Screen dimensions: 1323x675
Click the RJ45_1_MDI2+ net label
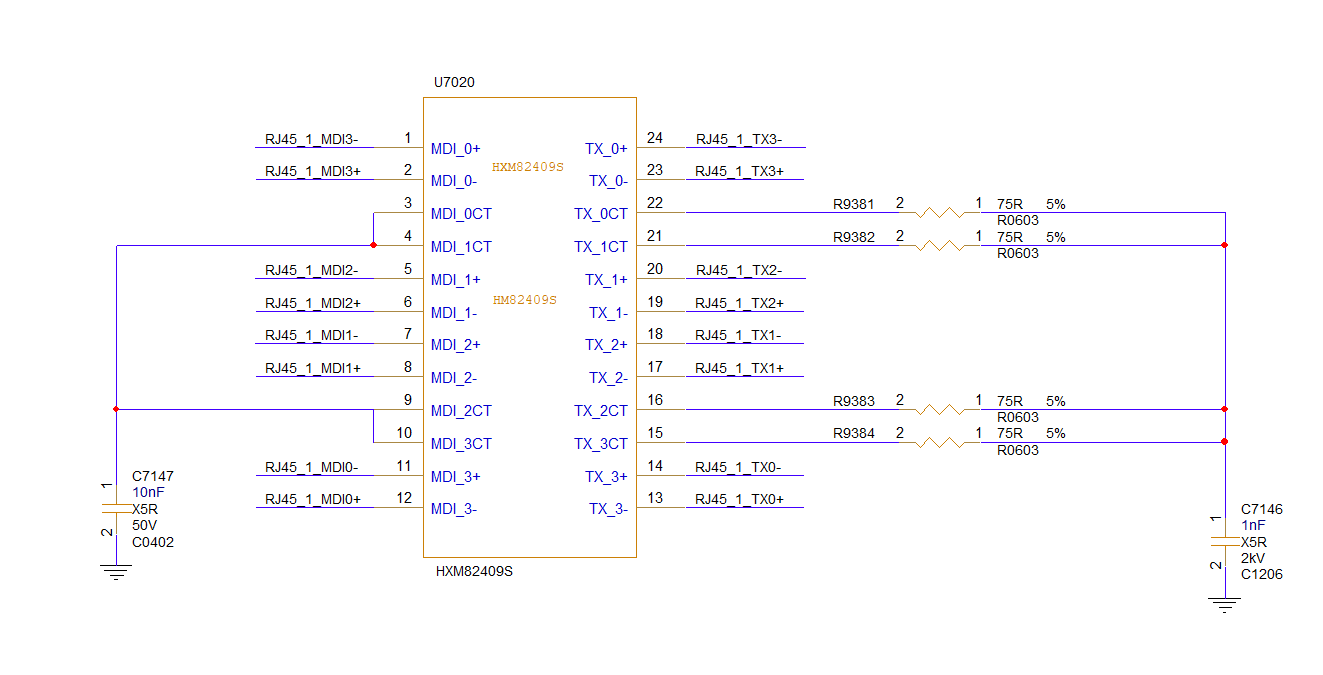(x=312, y=303)
